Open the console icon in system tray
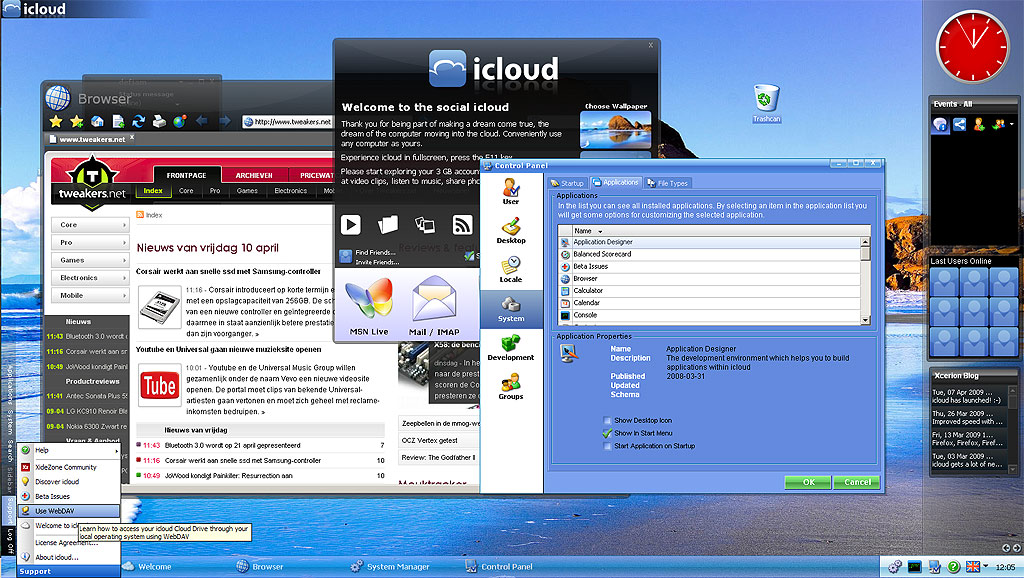Viewport: 1024px width, 578px height. [x=914, y=566]
